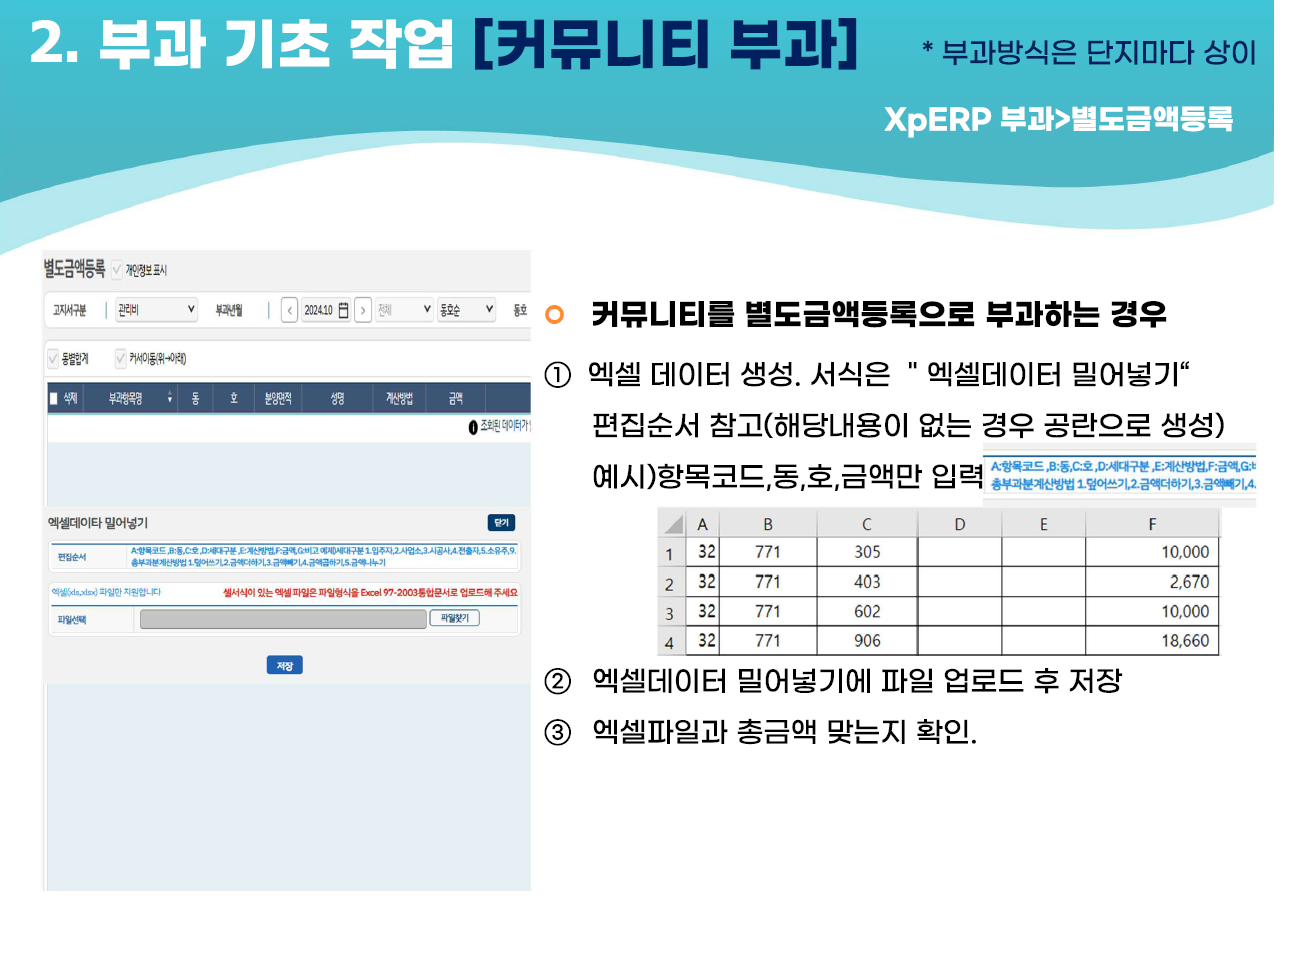Select the 금액 column header
The width and height of the screenshot is (1309, 954).
[456, 398]
